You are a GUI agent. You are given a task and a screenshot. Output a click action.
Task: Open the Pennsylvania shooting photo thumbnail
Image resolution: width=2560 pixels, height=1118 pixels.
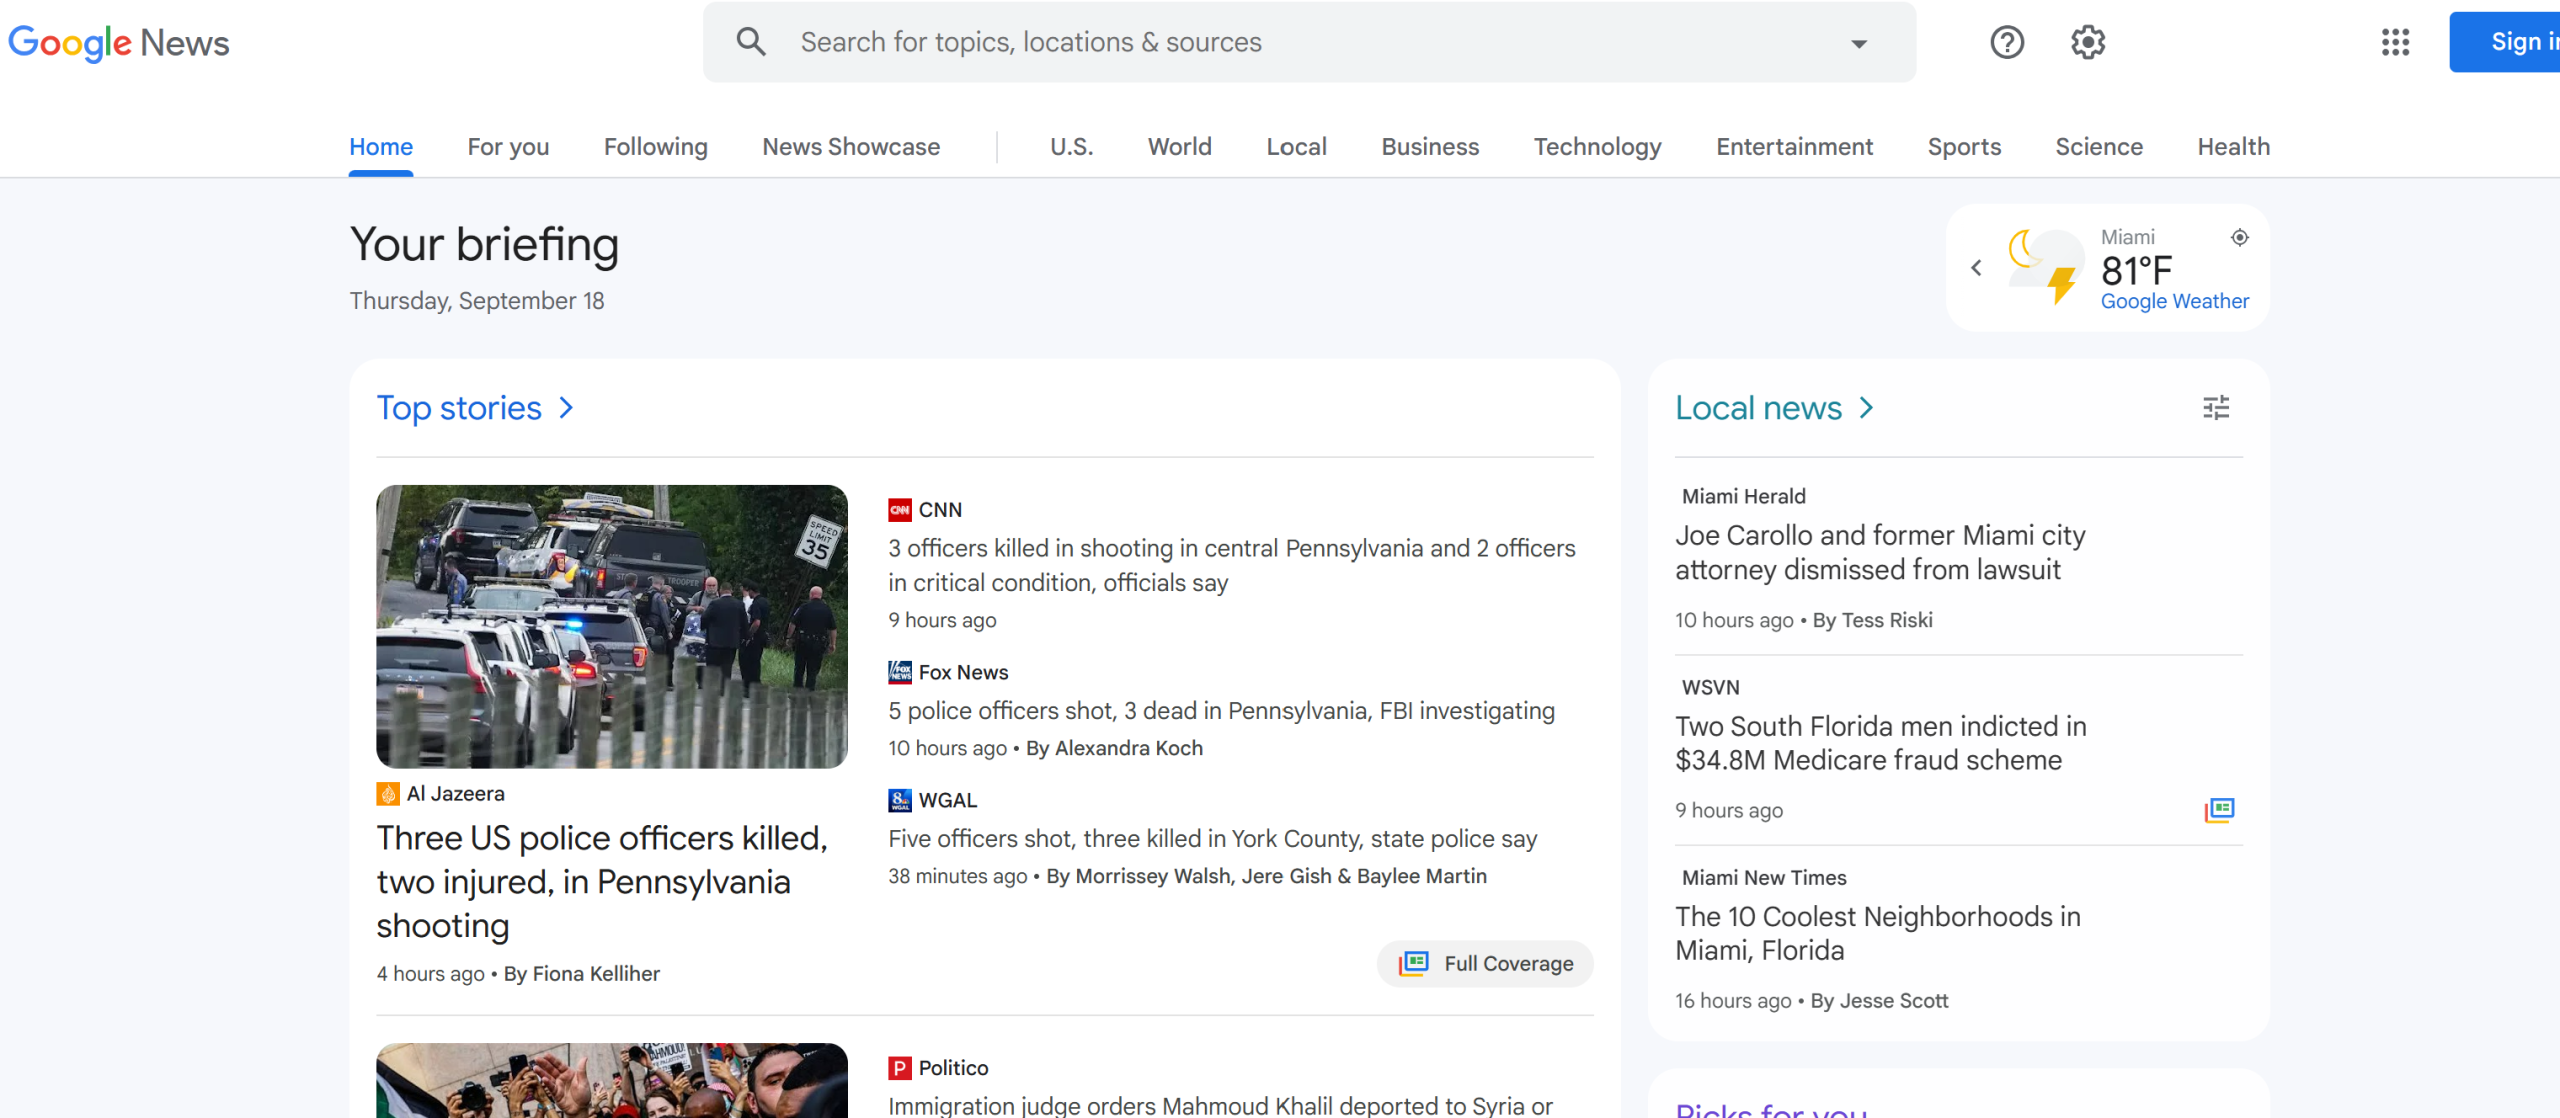(612, 627)
